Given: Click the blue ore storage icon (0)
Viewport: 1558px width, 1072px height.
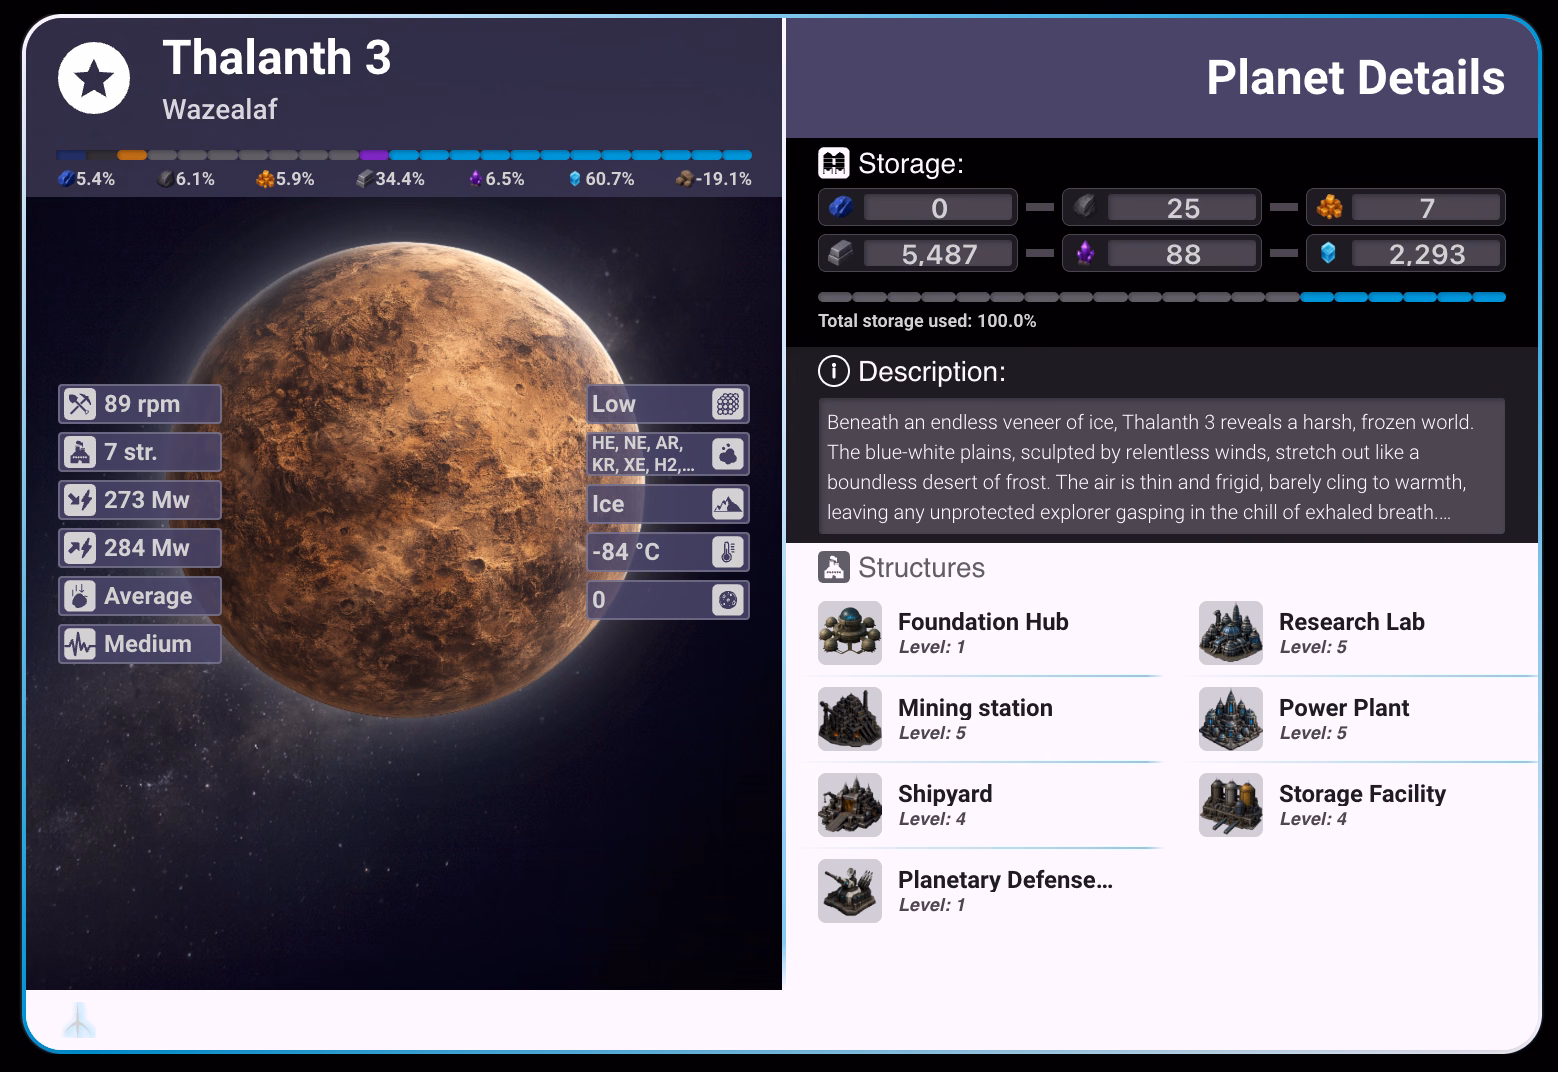Looking at the screenshot, I should 841,207.
